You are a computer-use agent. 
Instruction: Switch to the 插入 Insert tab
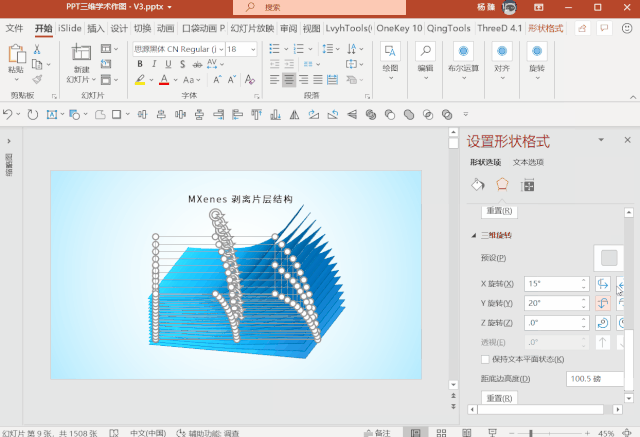click(96, 28)
